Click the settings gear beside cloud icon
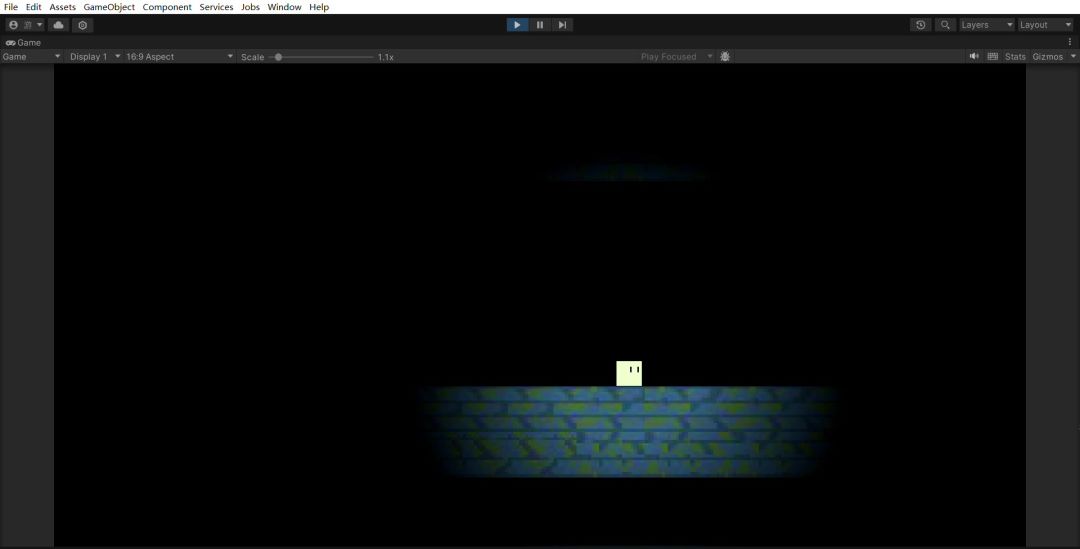The image size is (1080, 549). pos(83,25)
